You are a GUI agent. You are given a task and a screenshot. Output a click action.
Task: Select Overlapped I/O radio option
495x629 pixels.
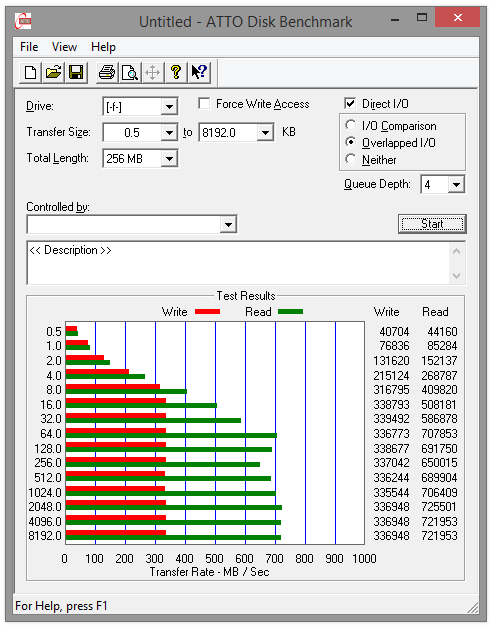pos(350,142)
